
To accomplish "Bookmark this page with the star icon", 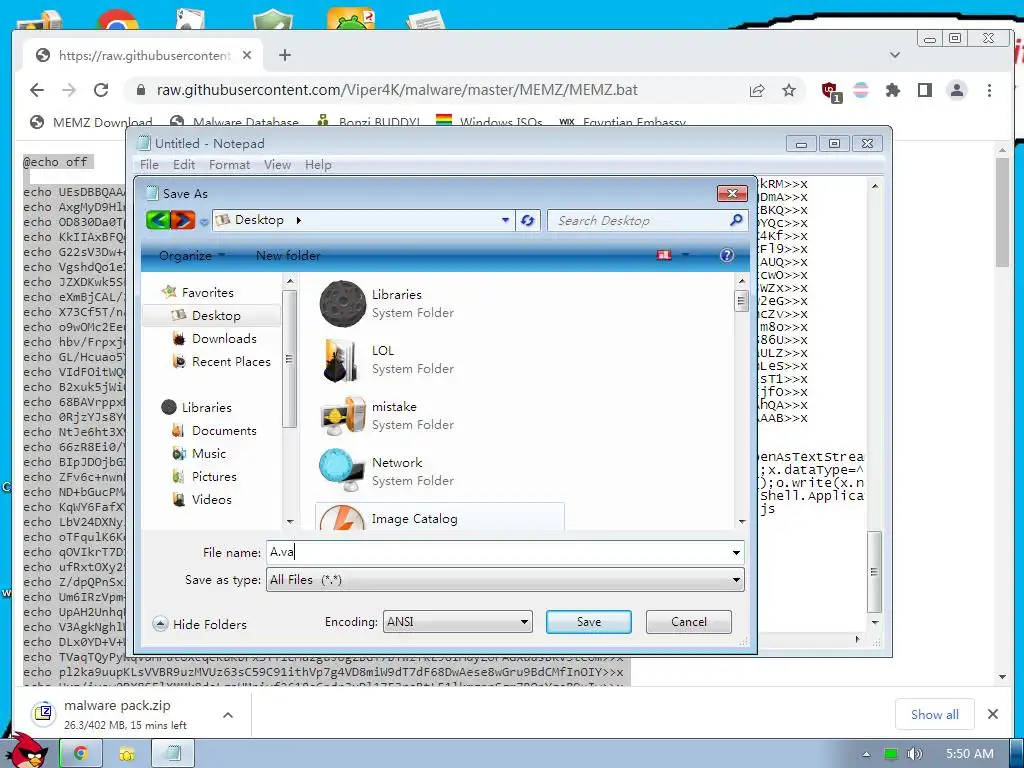I will tap(789, 90).
